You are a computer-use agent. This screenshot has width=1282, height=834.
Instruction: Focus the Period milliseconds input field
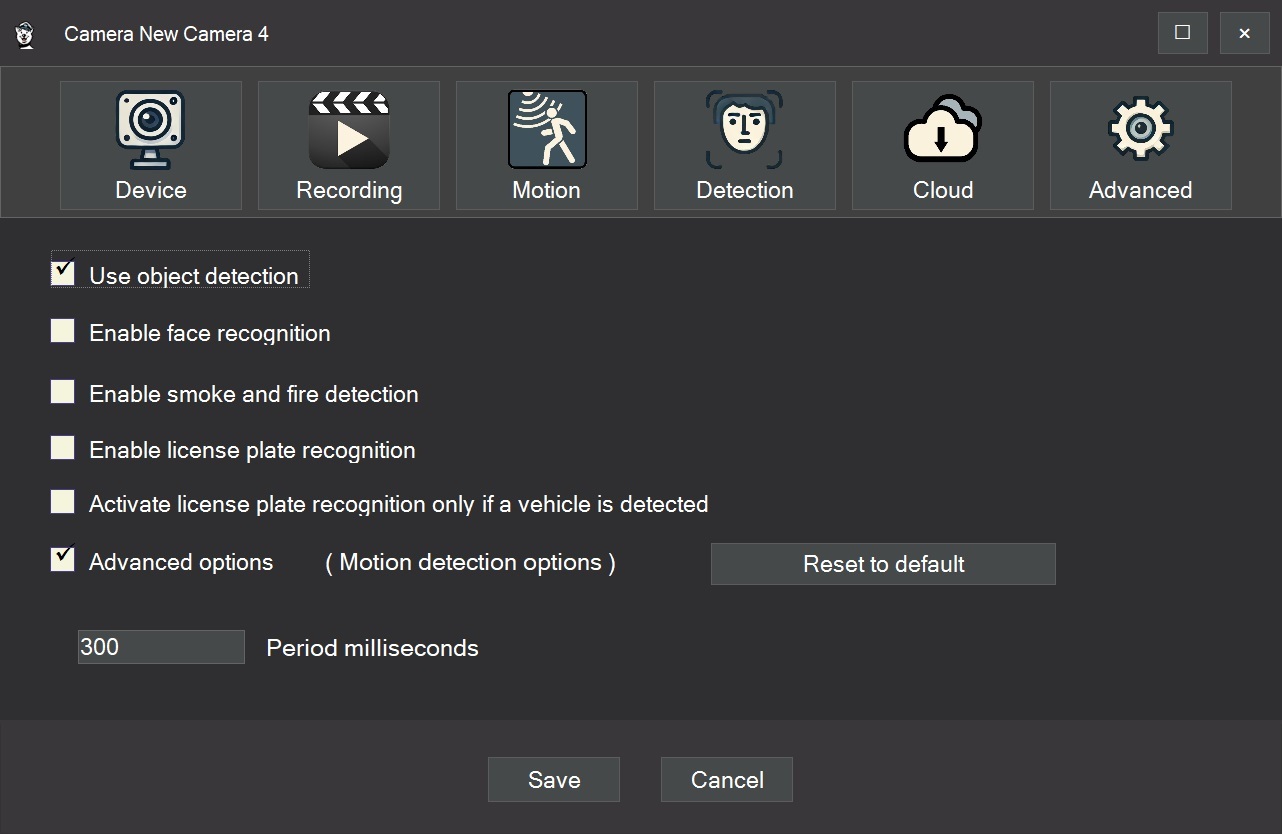[x=161, y=647]
